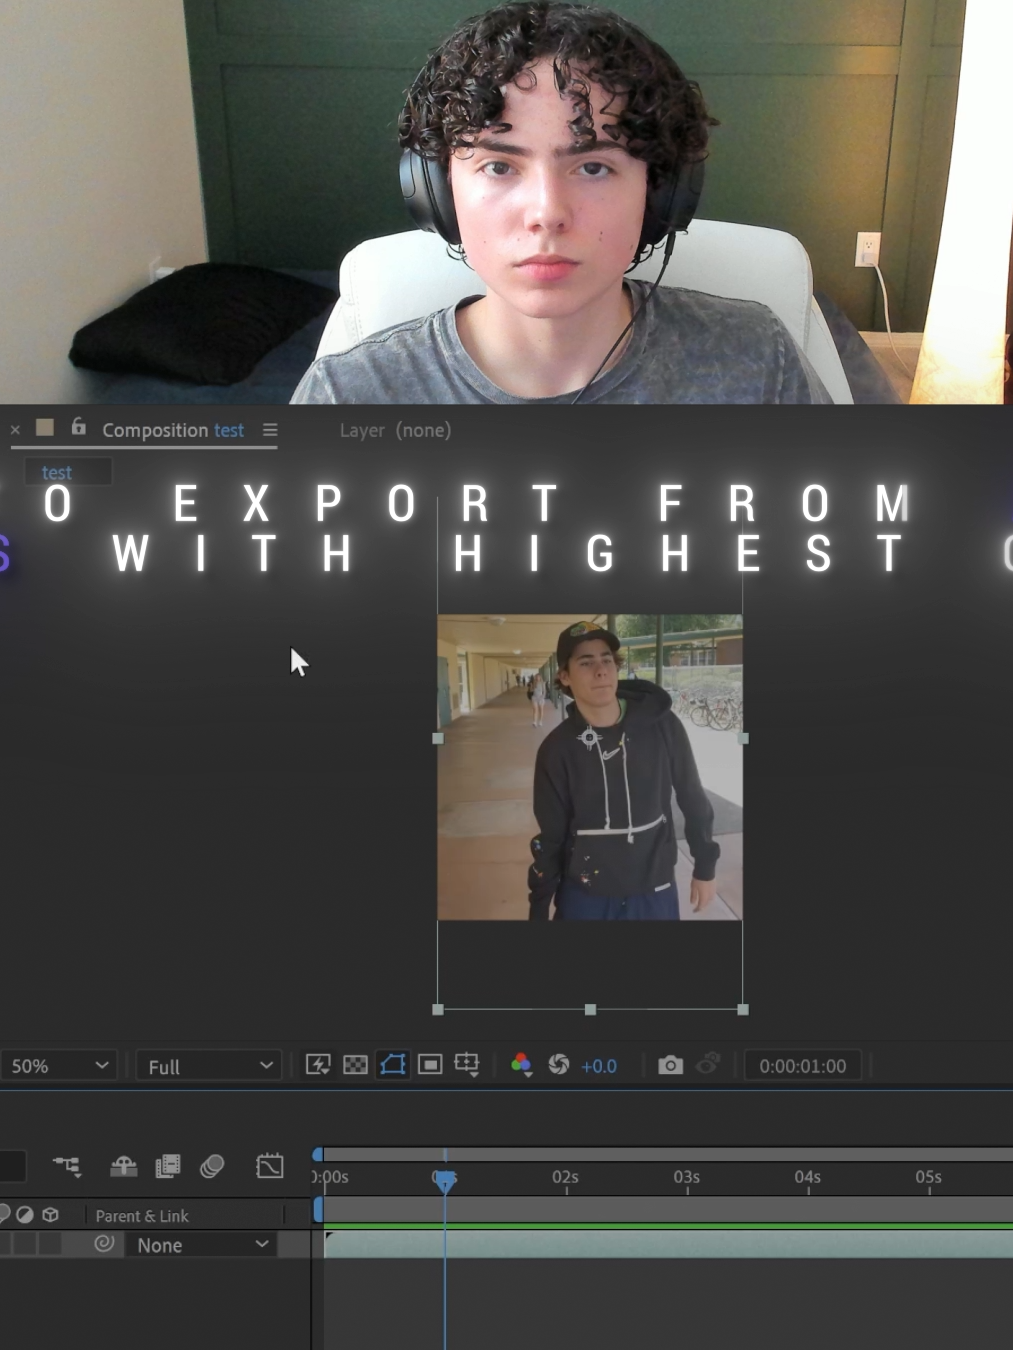Viewport: 1013px width, 1350px height.
Task: Expand the None parent link dropdown
Action: pyautogui.click(x=200, y=1244)
